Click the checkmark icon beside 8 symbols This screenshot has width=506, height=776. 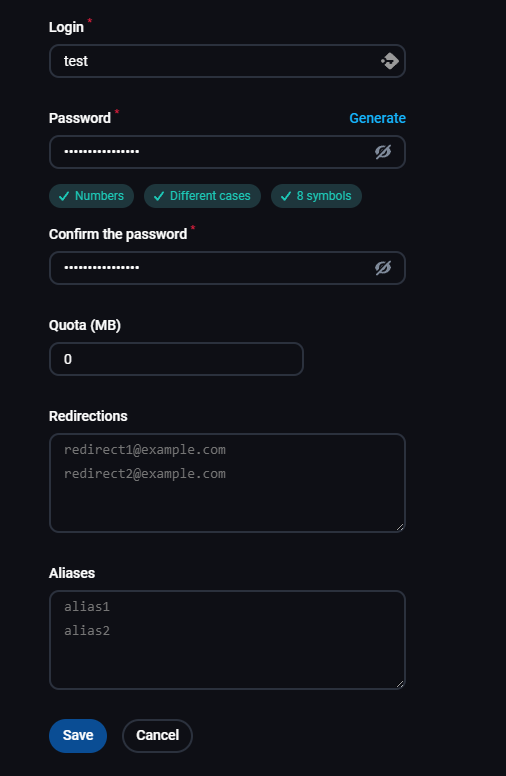pyautogui.click(x=286, y=196)
